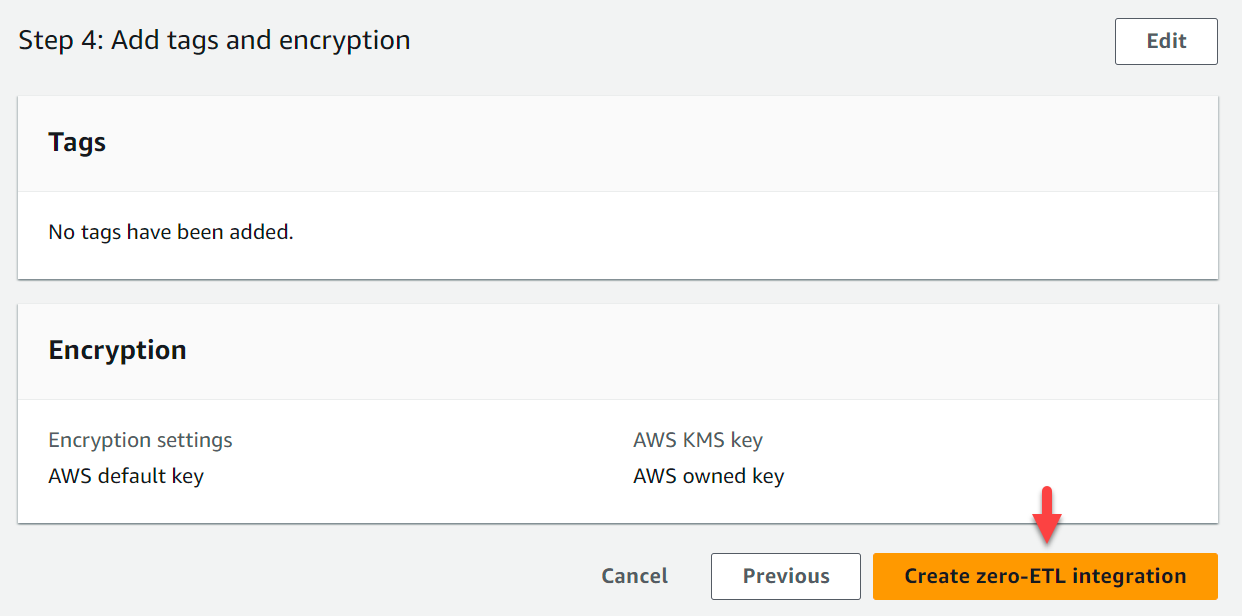Click the AWS KMS key label
Screen dimensions: 1242x616
click(x=698, y=440)
